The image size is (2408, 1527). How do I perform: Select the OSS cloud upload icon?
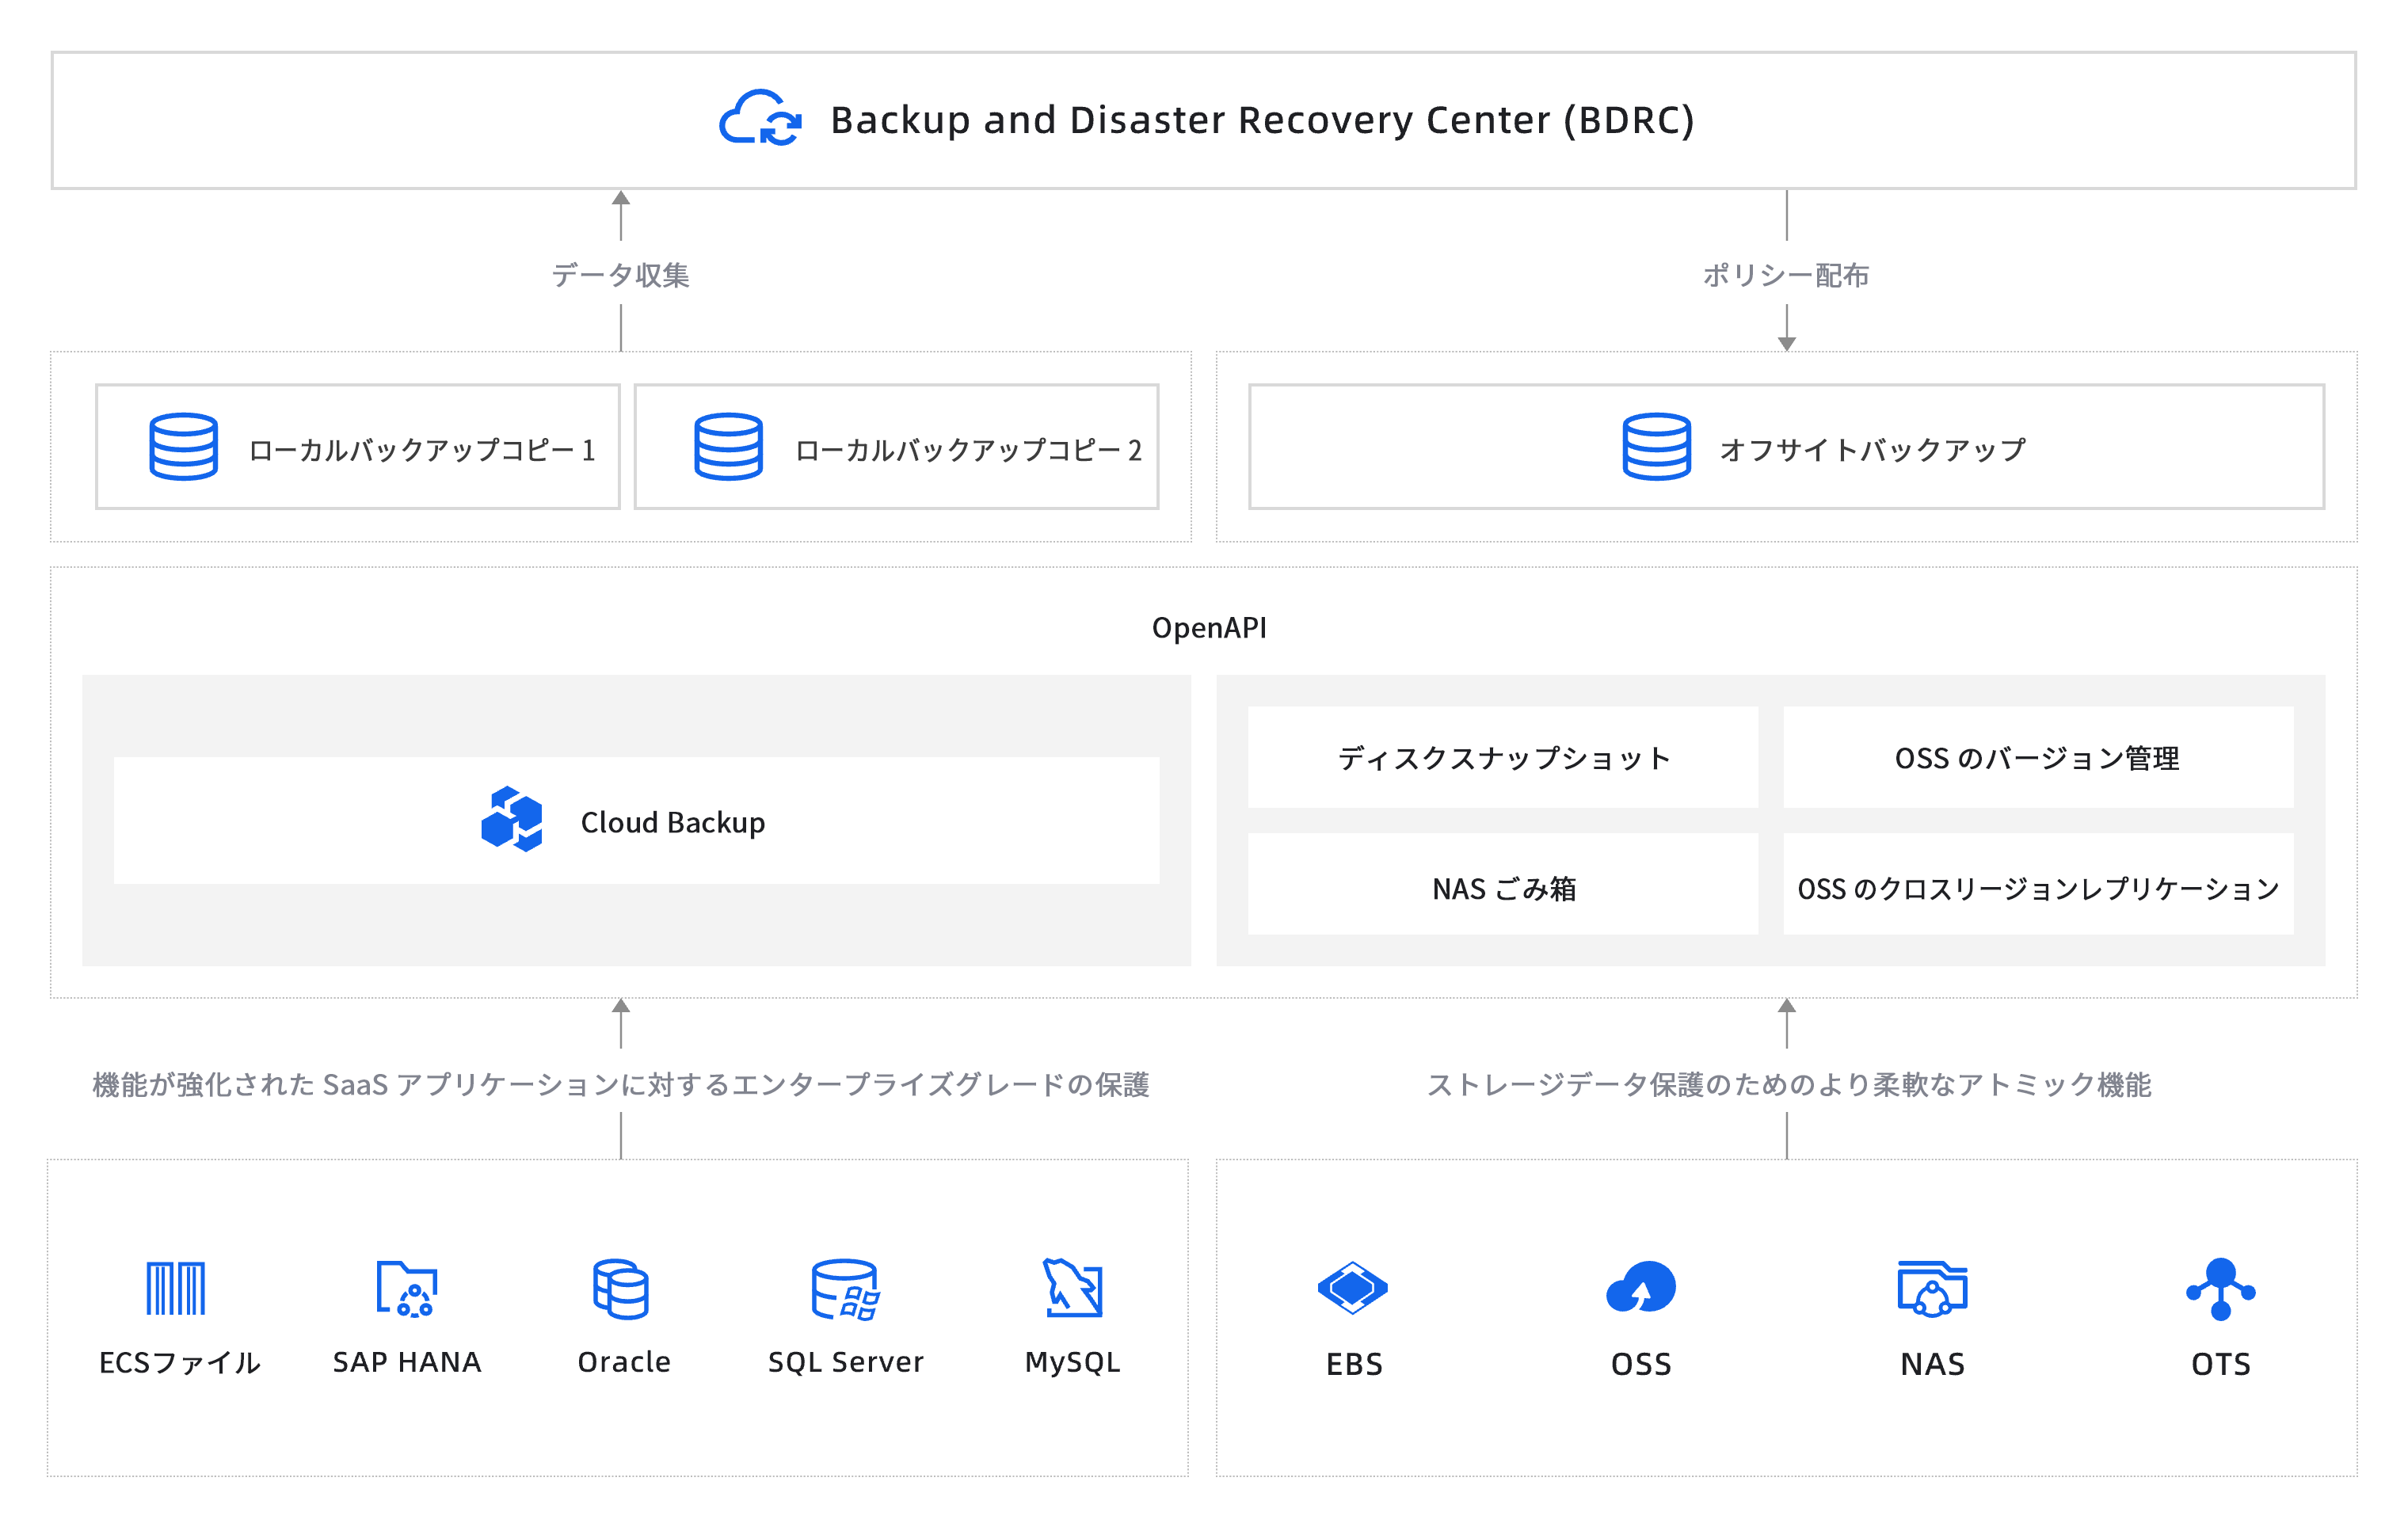(x=1640, y=1288)
